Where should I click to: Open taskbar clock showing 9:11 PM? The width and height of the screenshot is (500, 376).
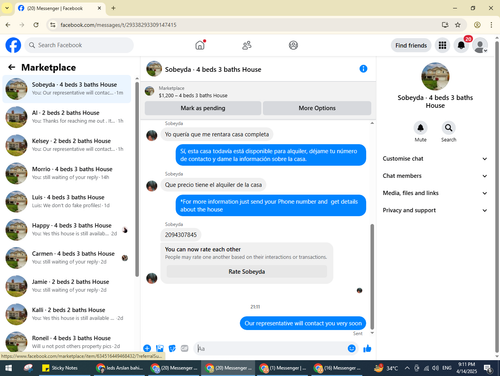tap(466, 368)
